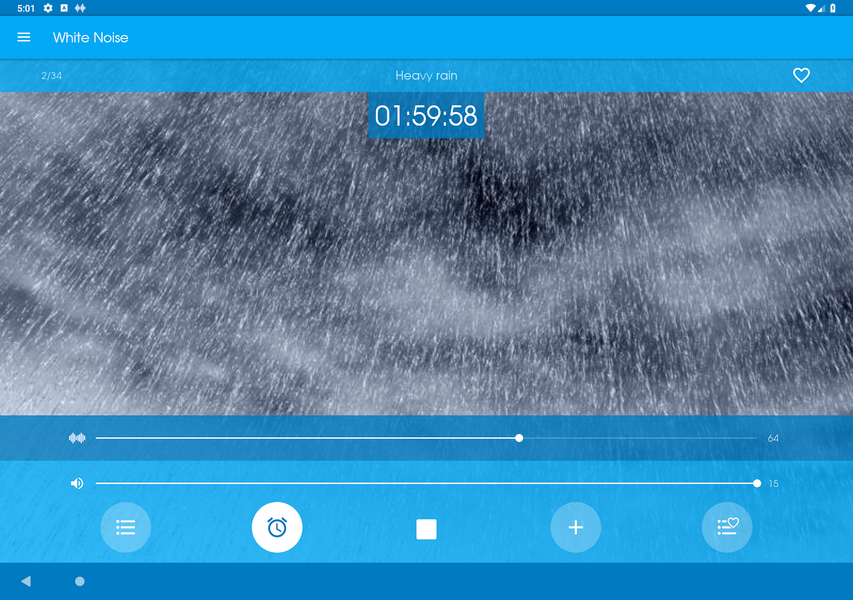Image resolution: width=853 pixels, height=600 pixels.
Task: Tap the settings gear in status bar
Action: [48, 8]
